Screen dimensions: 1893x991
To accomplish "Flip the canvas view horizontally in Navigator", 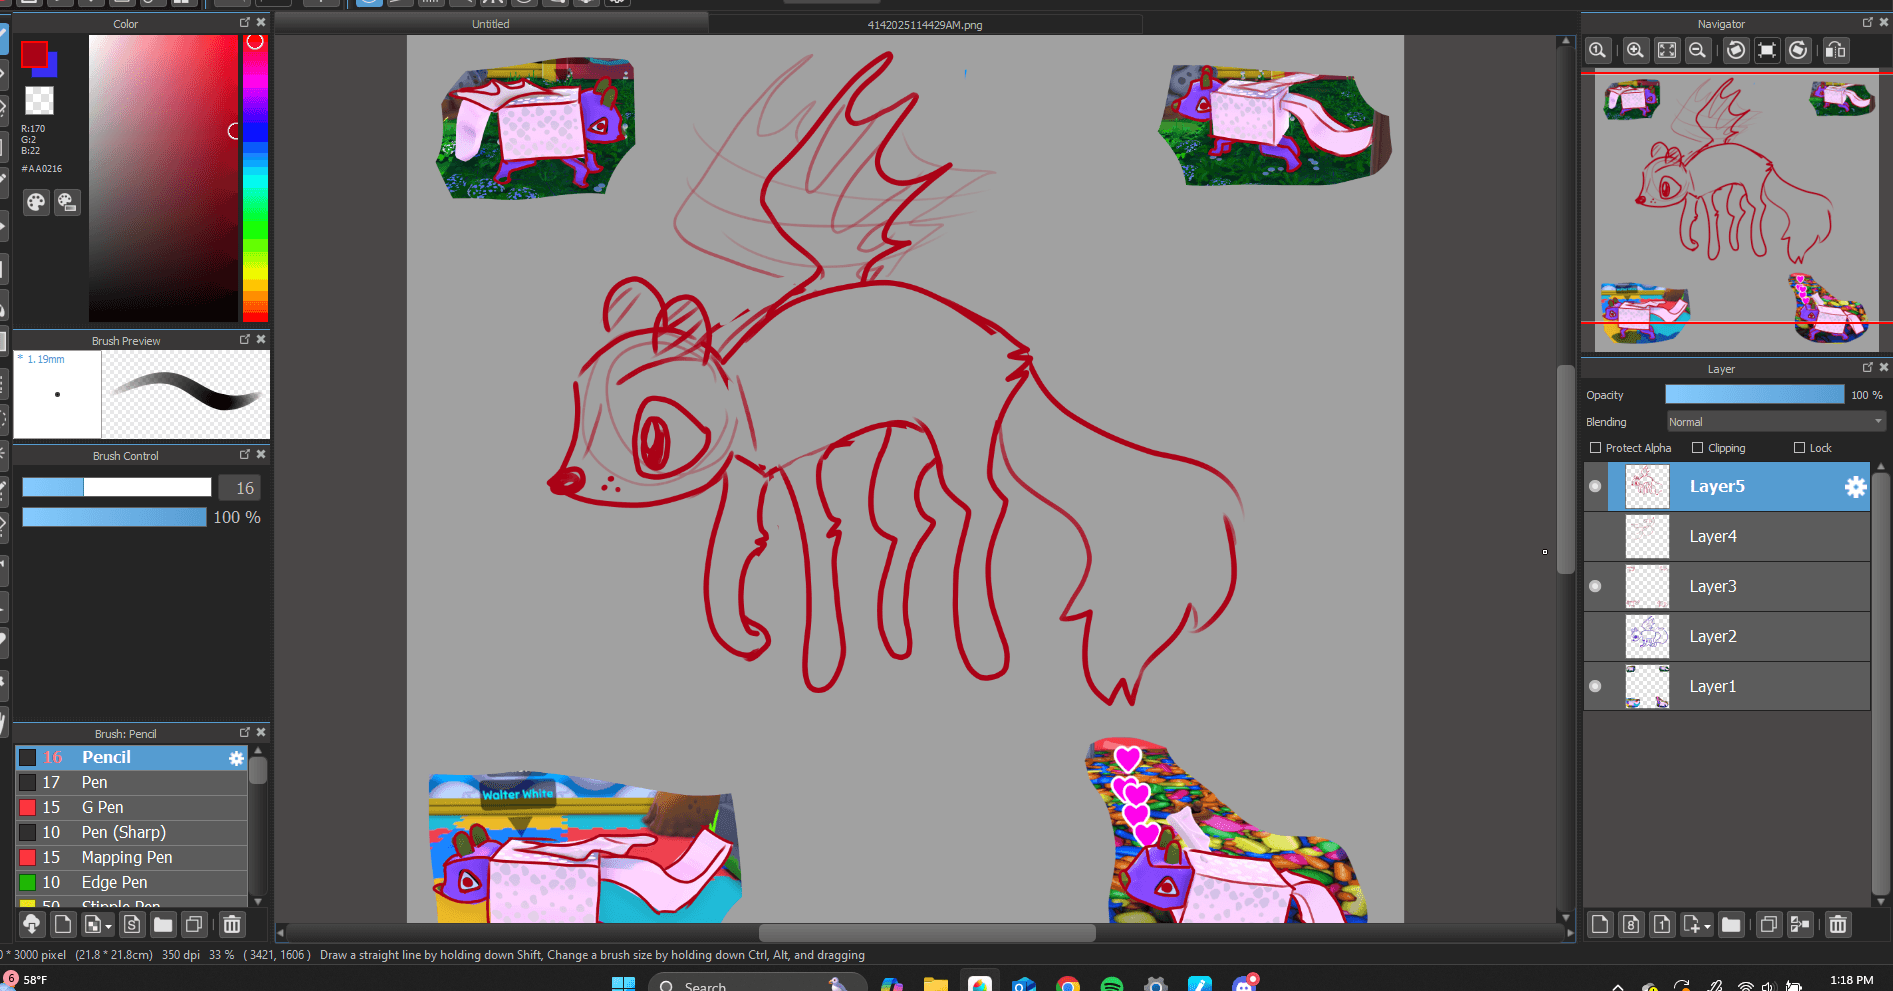I will click(x=1836, y=51).
